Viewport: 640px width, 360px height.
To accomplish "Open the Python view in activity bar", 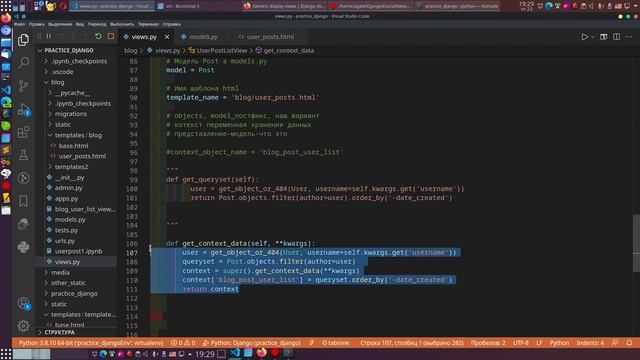I will click(23, 247).
